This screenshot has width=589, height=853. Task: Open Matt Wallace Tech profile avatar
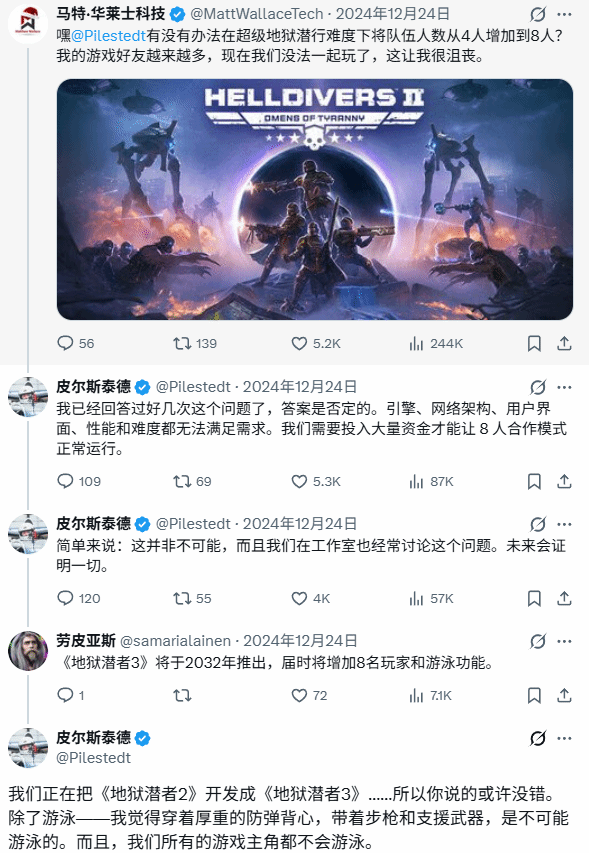pos(28,23)
